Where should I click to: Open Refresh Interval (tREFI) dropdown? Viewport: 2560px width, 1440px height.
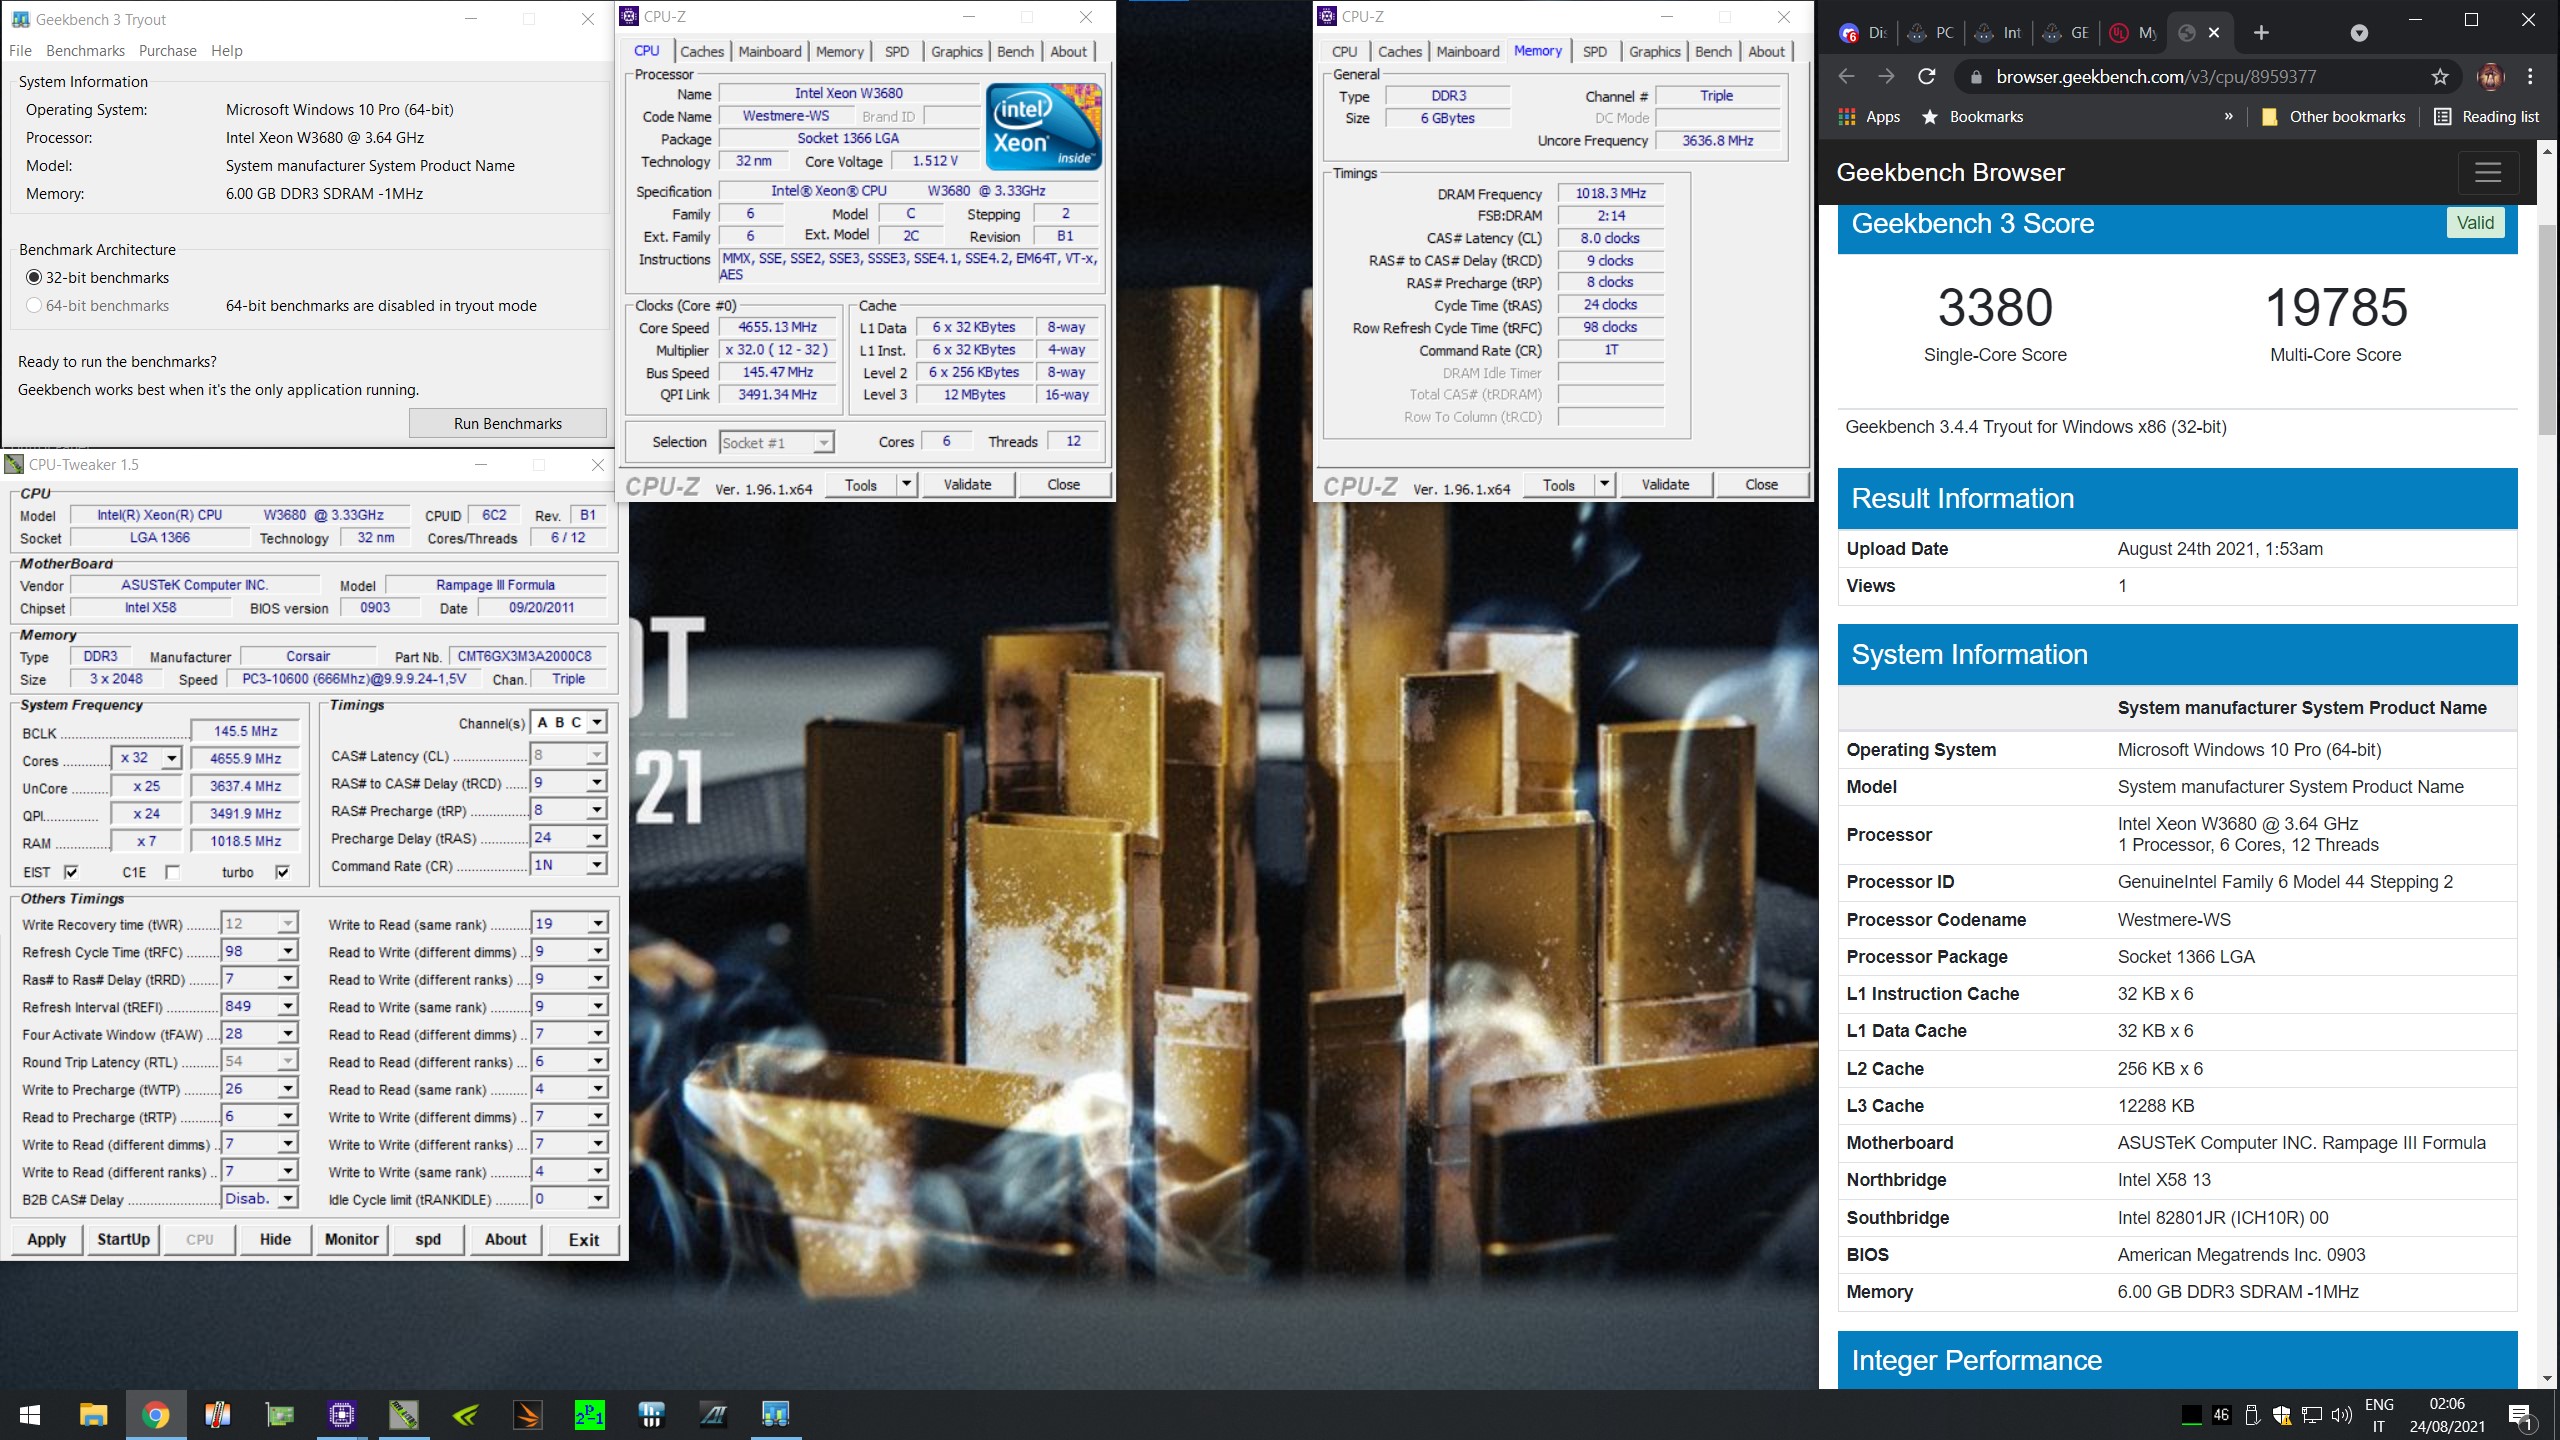288,1006
